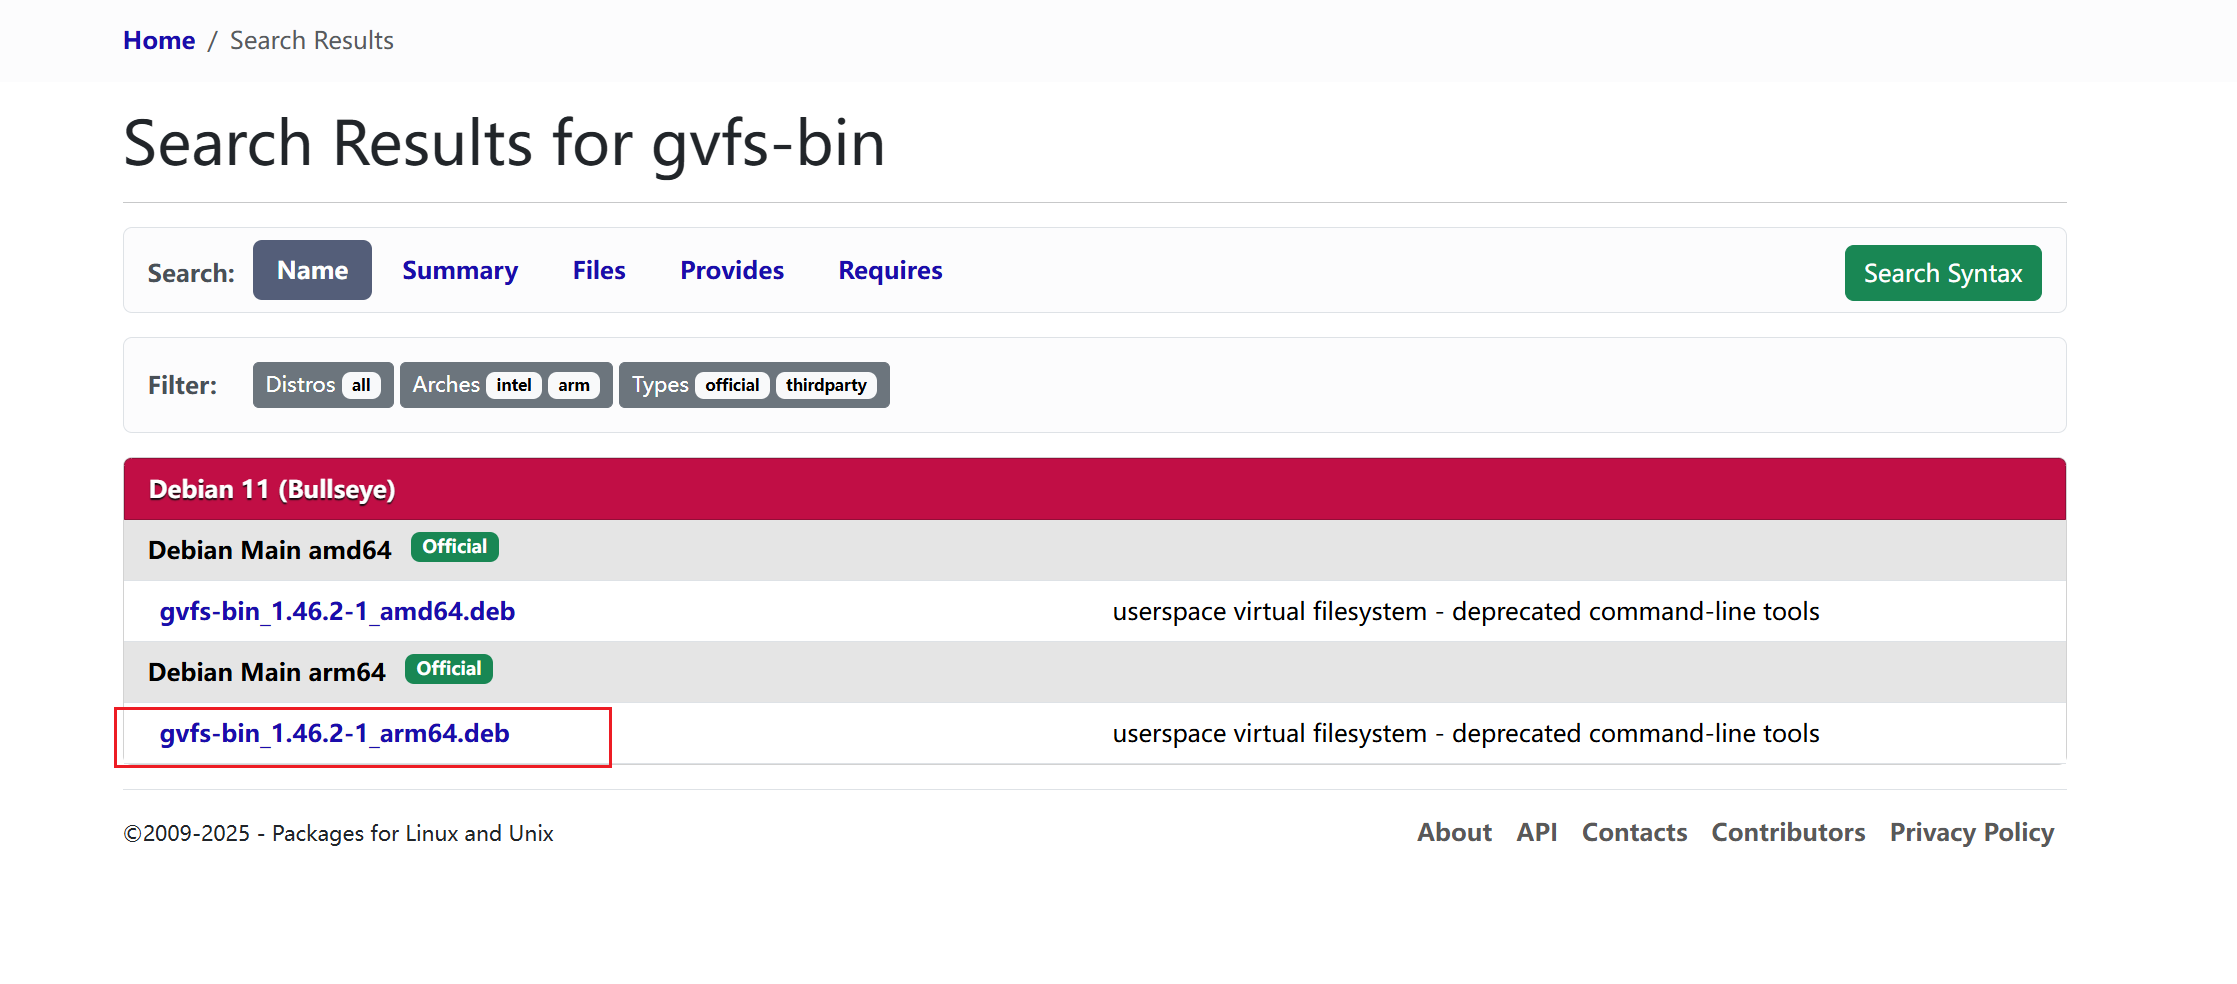Open the About page
Image resolution: width=2237 pixels, height=984 pixels.
click(x=1454, y=832)
